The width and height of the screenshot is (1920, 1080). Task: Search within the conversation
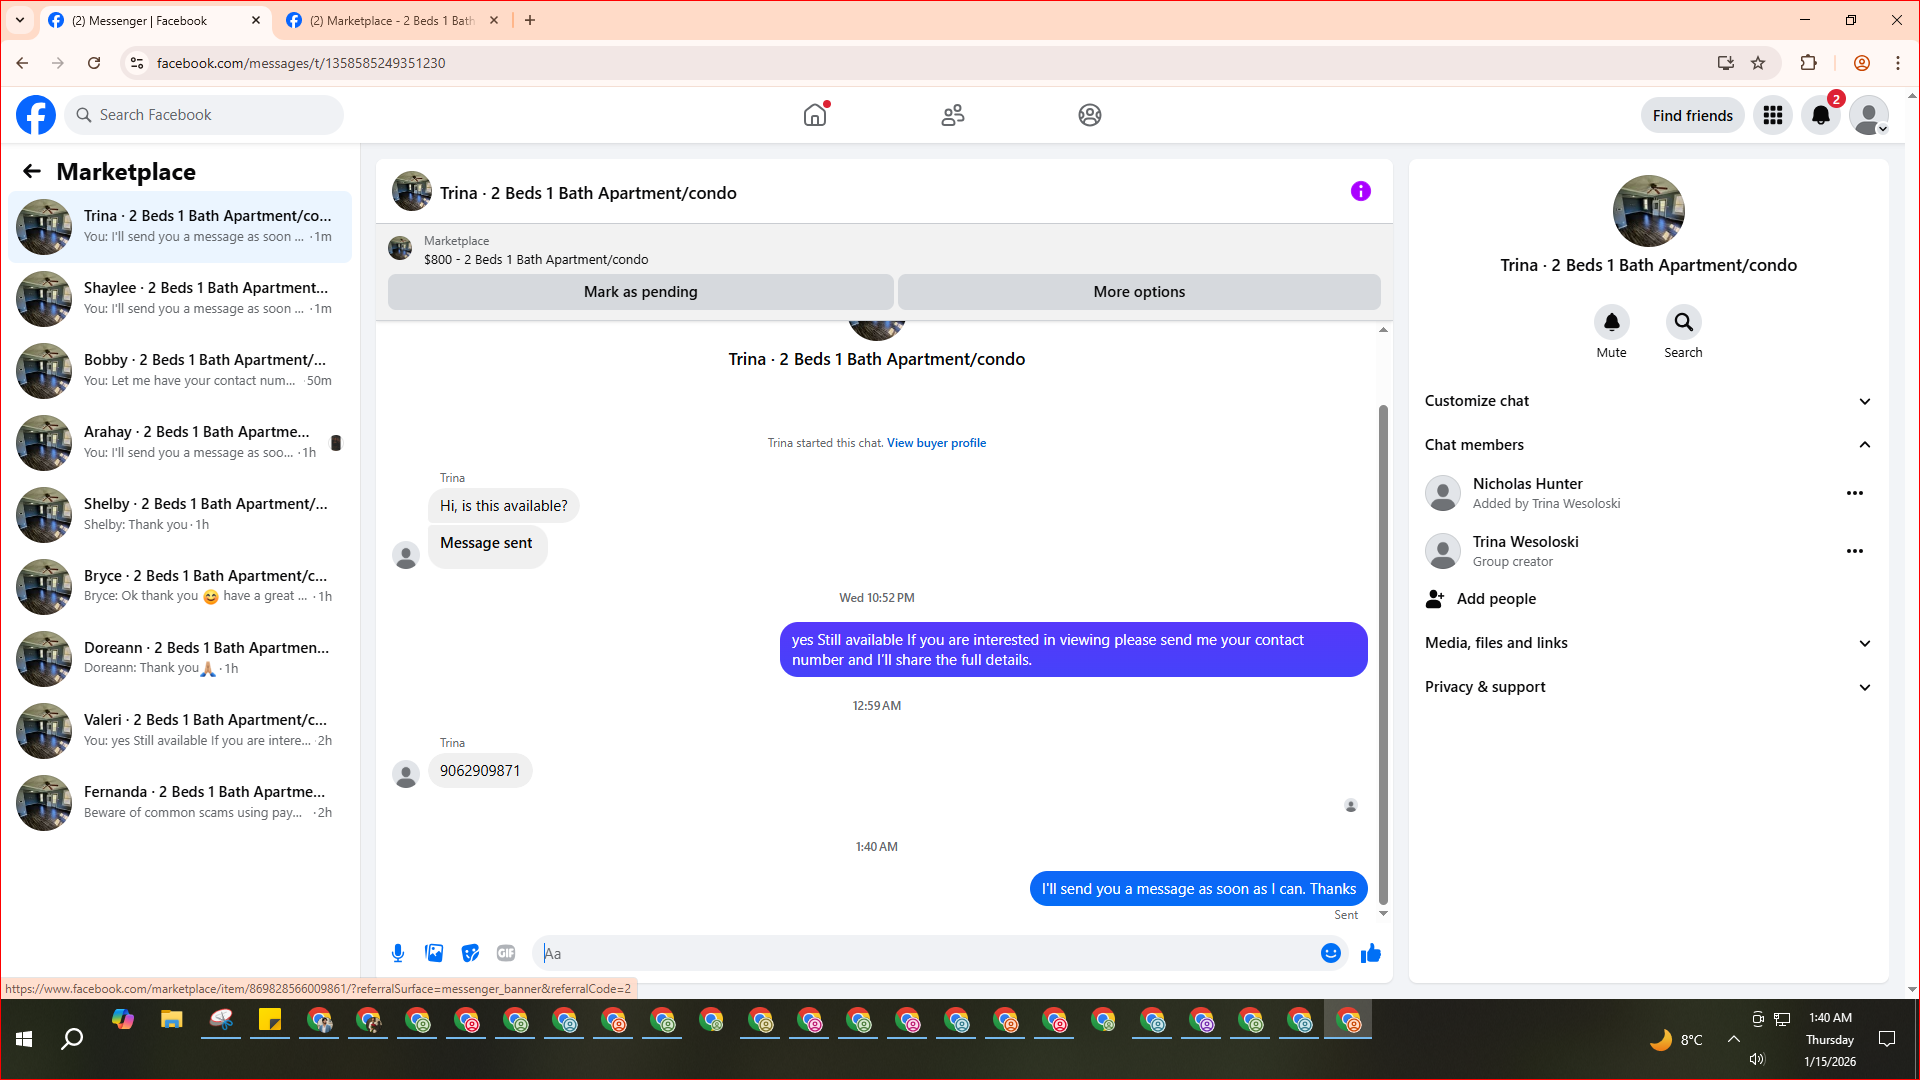click(x=1683, y=322)
